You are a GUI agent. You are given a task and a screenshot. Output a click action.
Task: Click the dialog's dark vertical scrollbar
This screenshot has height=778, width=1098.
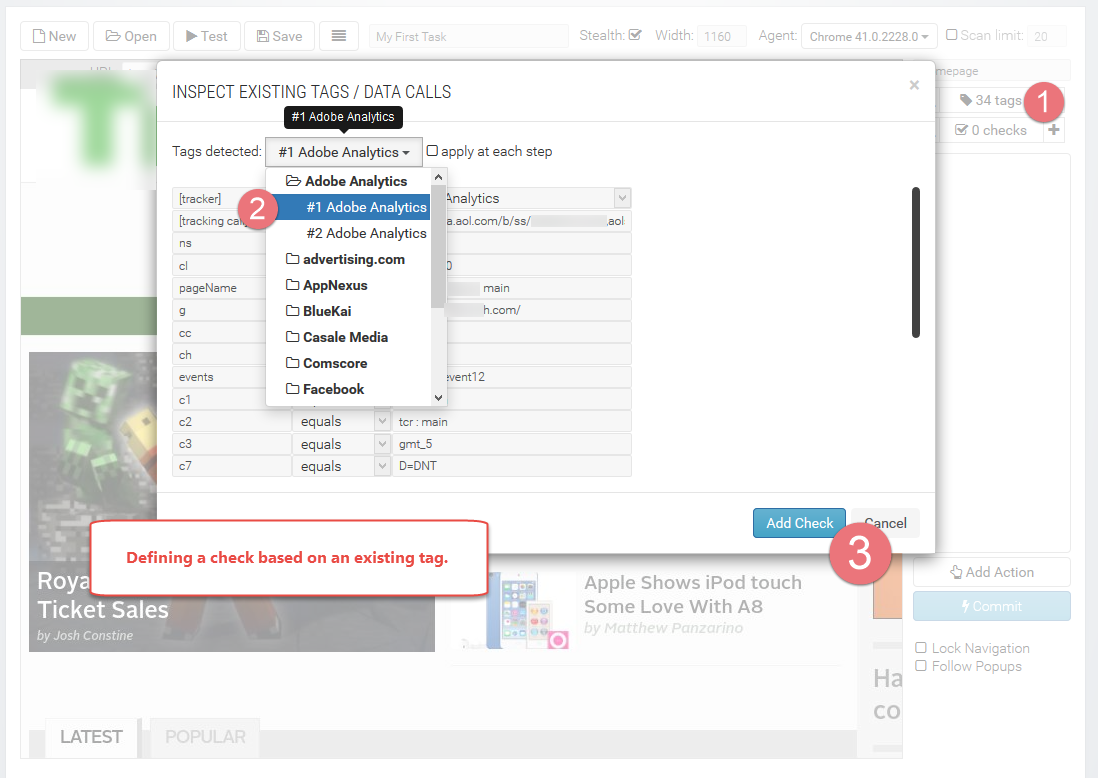(x=915, y=263)
